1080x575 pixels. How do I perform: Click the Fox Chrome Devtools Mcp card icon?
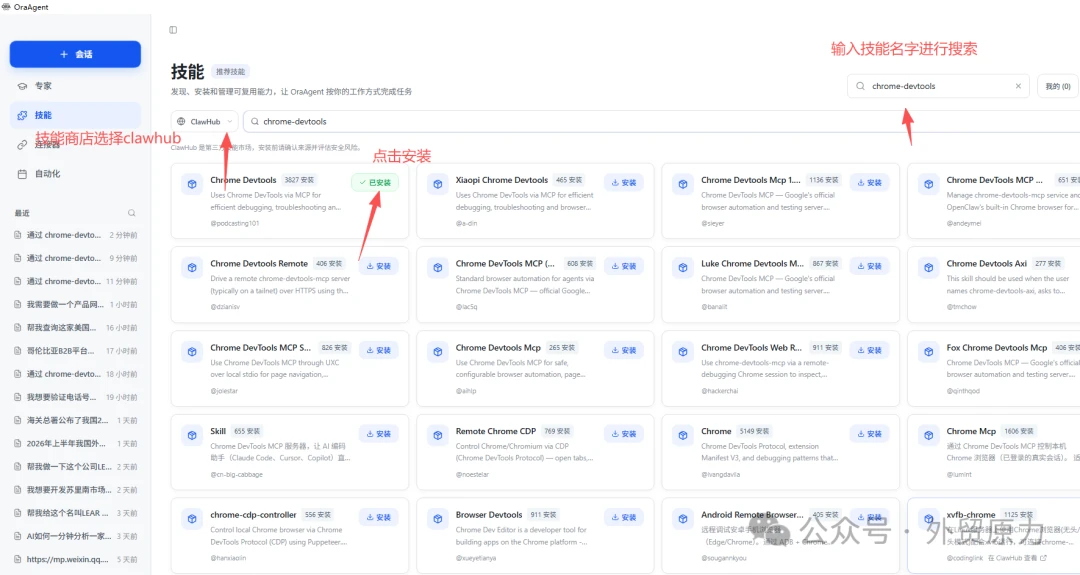928,351
